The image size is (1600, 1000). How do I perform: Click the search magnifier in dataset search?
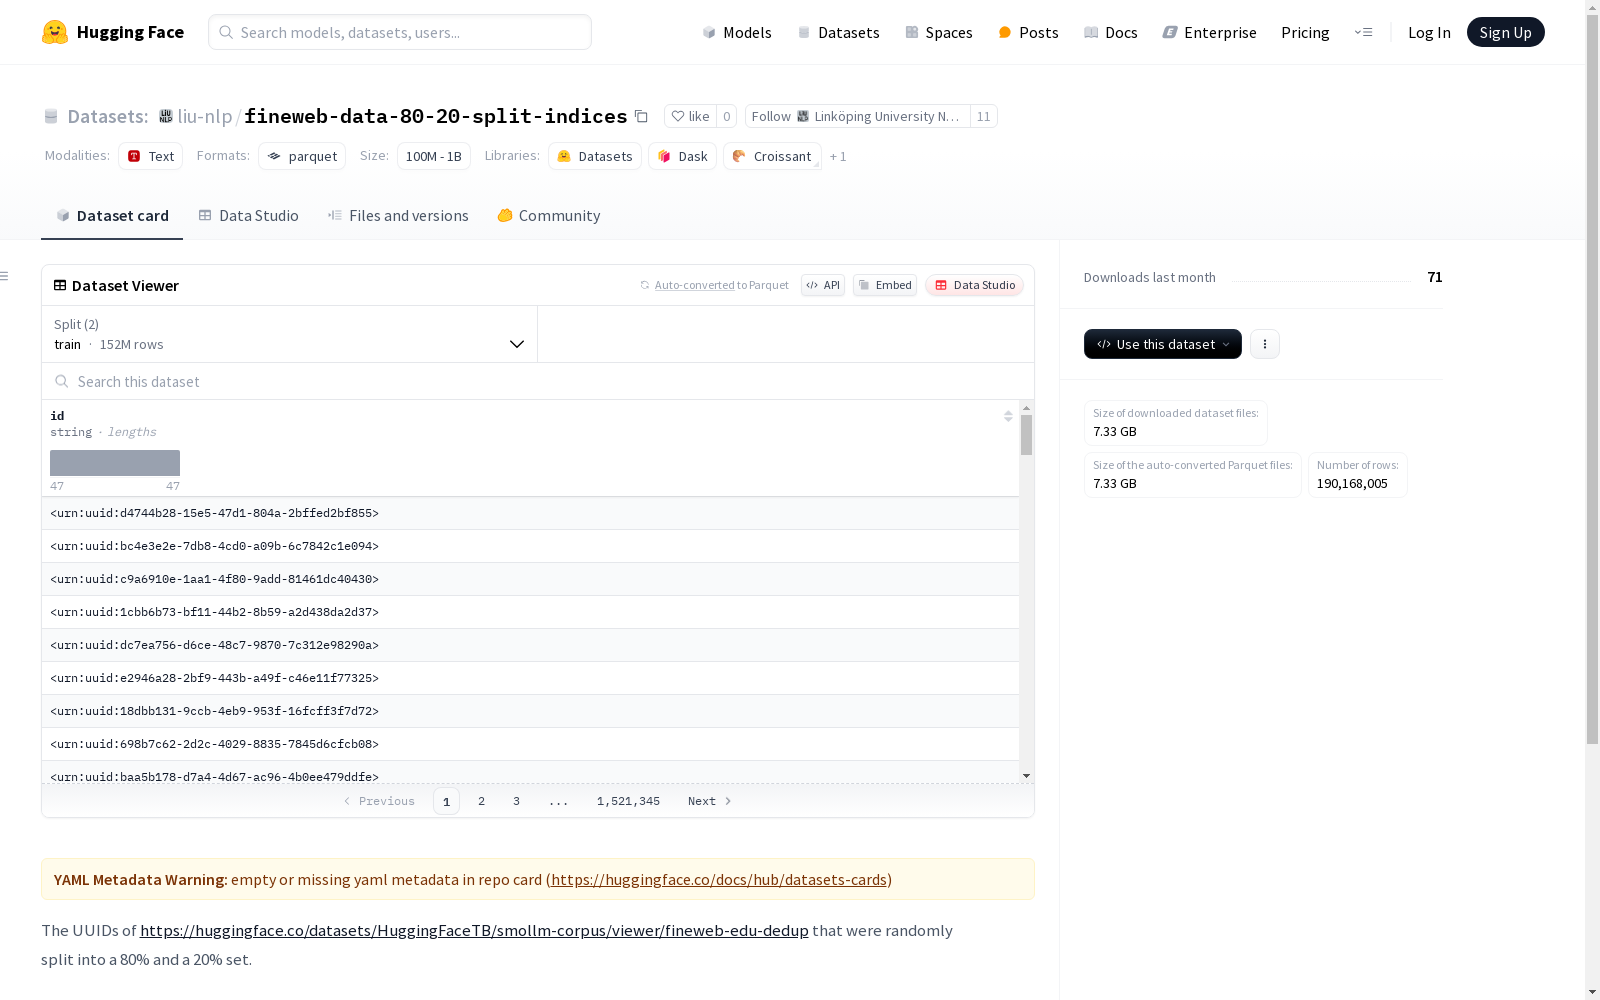pos(62,382)
